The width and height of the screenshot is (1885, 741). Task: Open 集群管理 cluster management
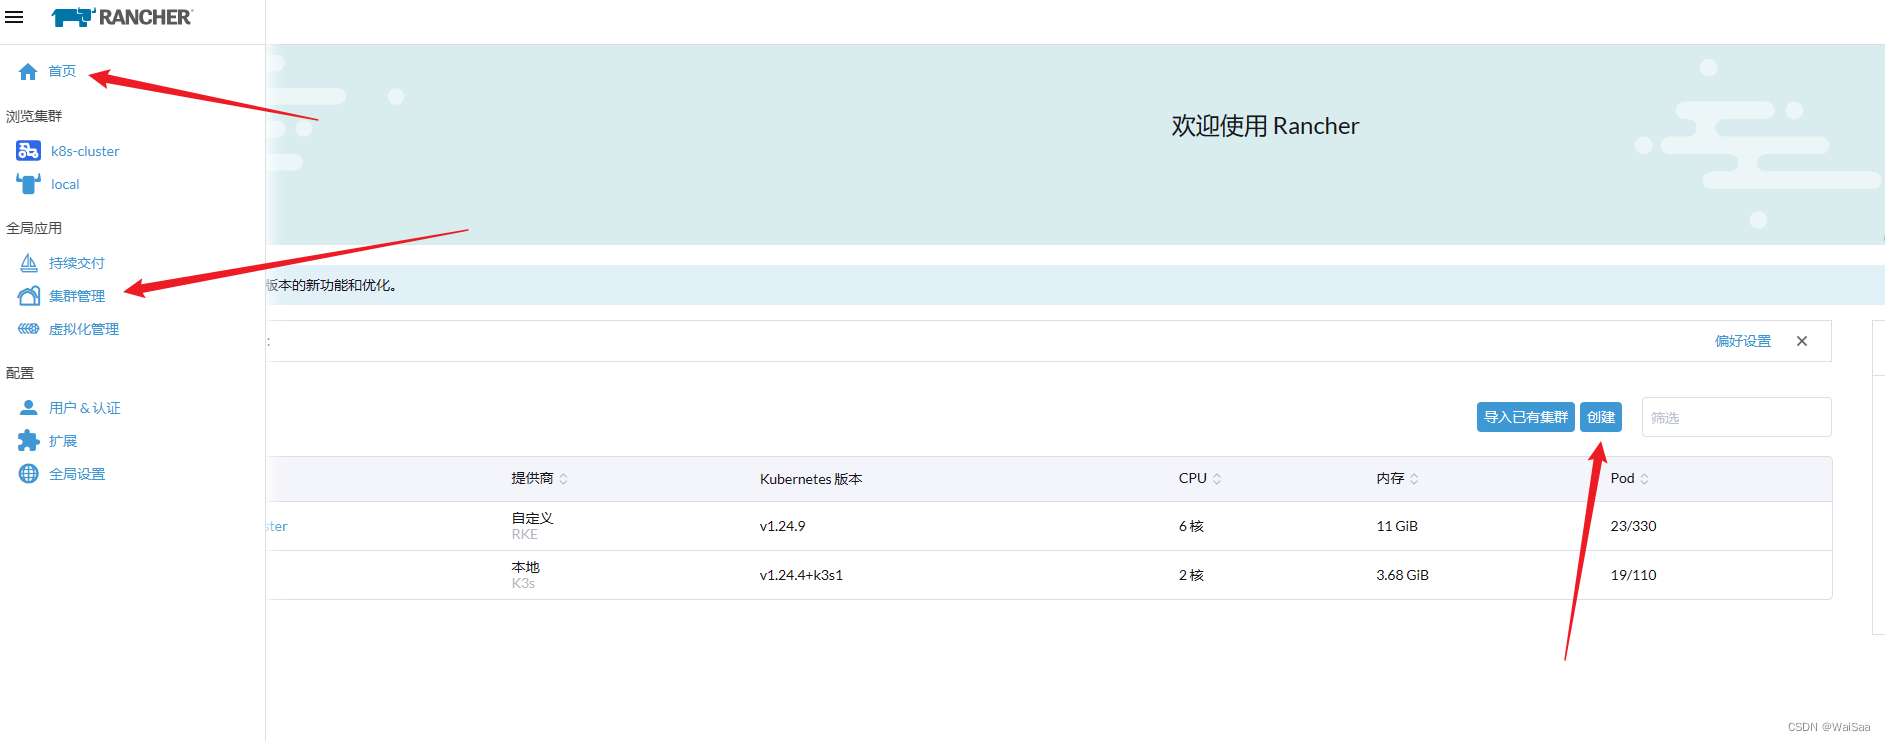[77, 296]
